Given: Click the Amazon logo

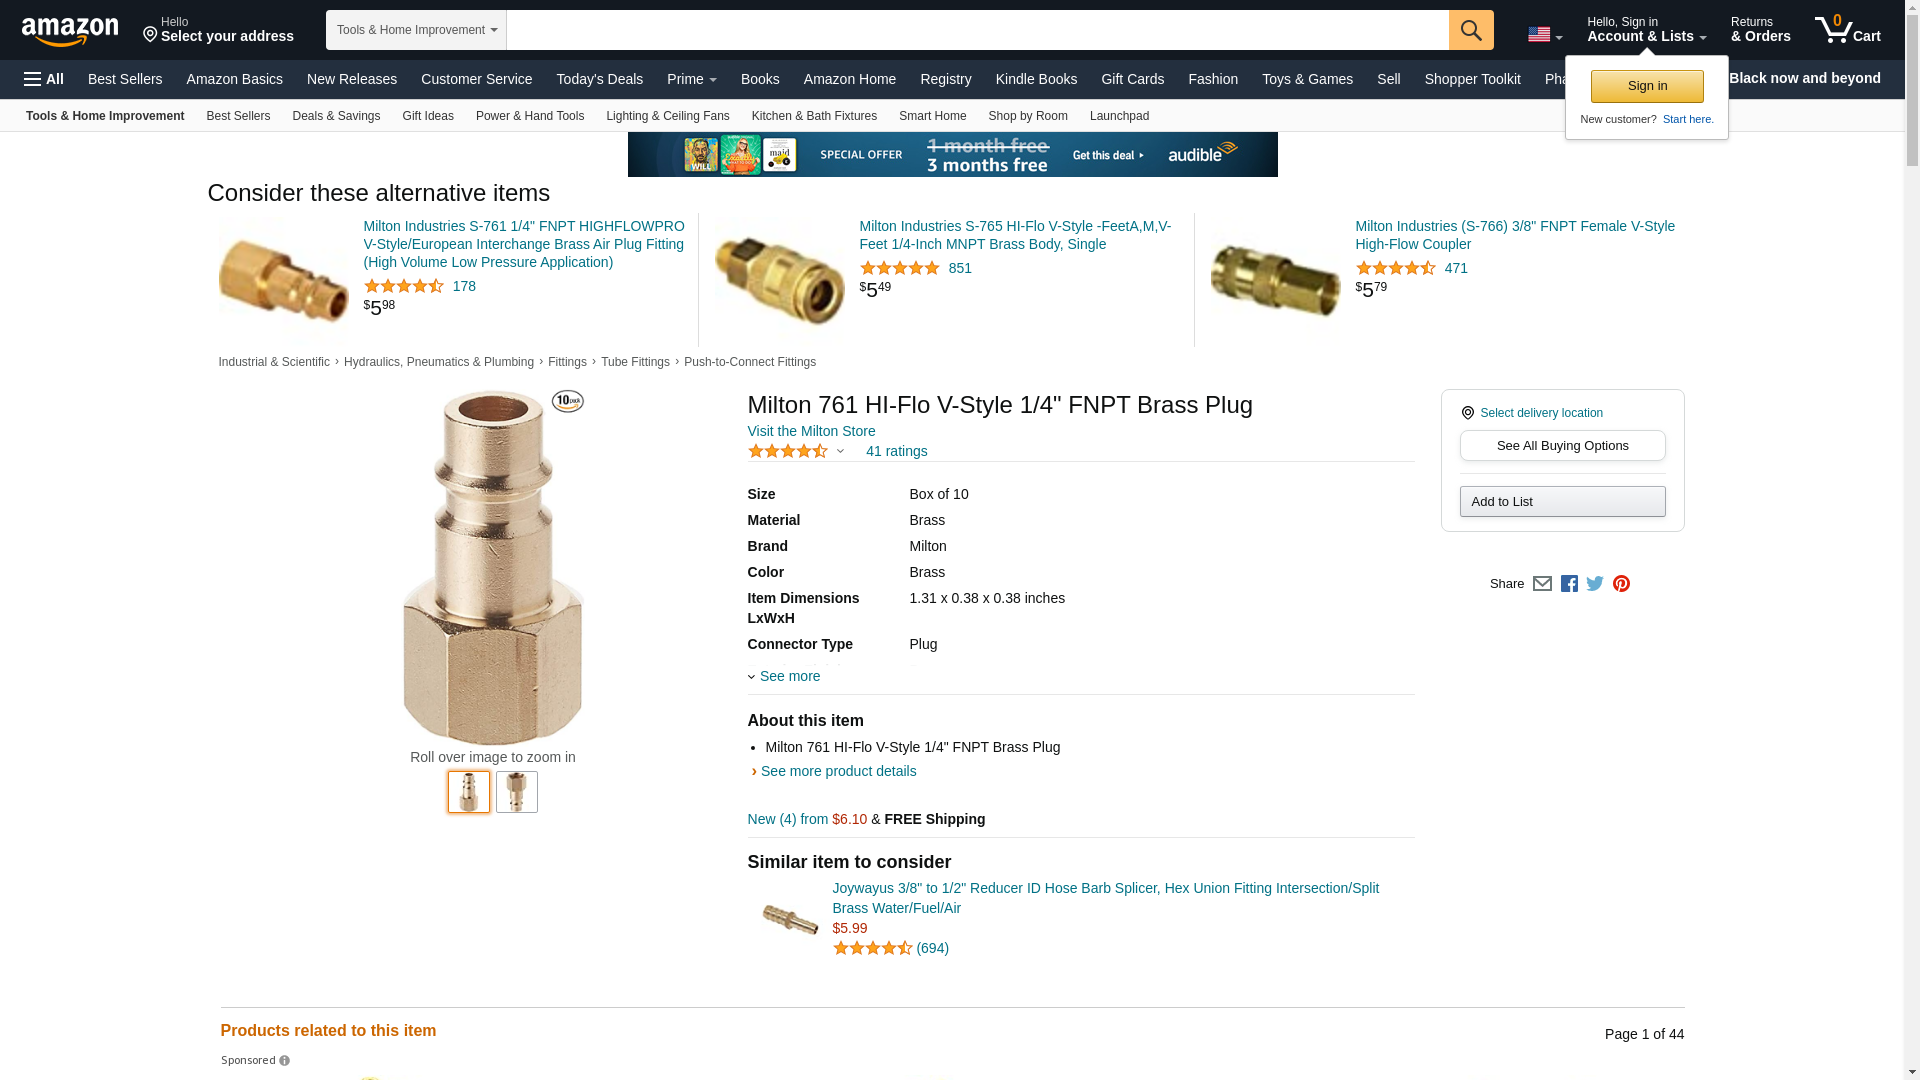Looking at the screenshot, I should click(x=70, y=31).
